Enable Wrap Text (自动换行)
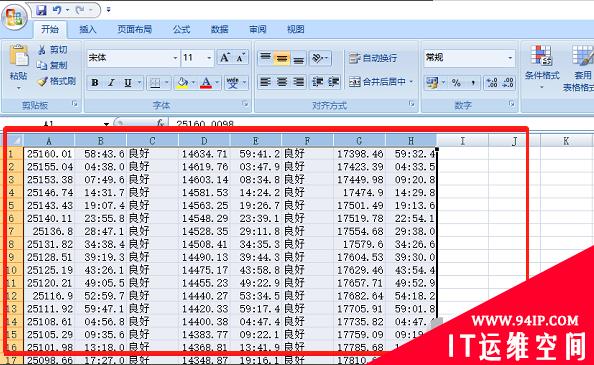This screenshot has height=365, width=594. tap(373, 58)
